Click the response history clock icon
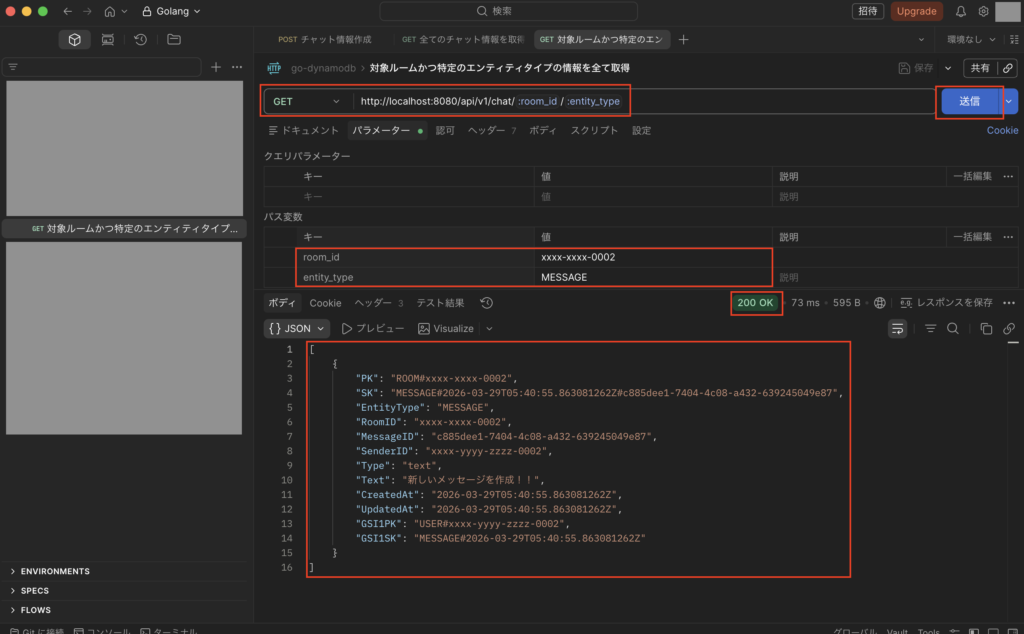The height and width of the screenshot is (634, 1024). pyautogui.click(x=486, y=303)
